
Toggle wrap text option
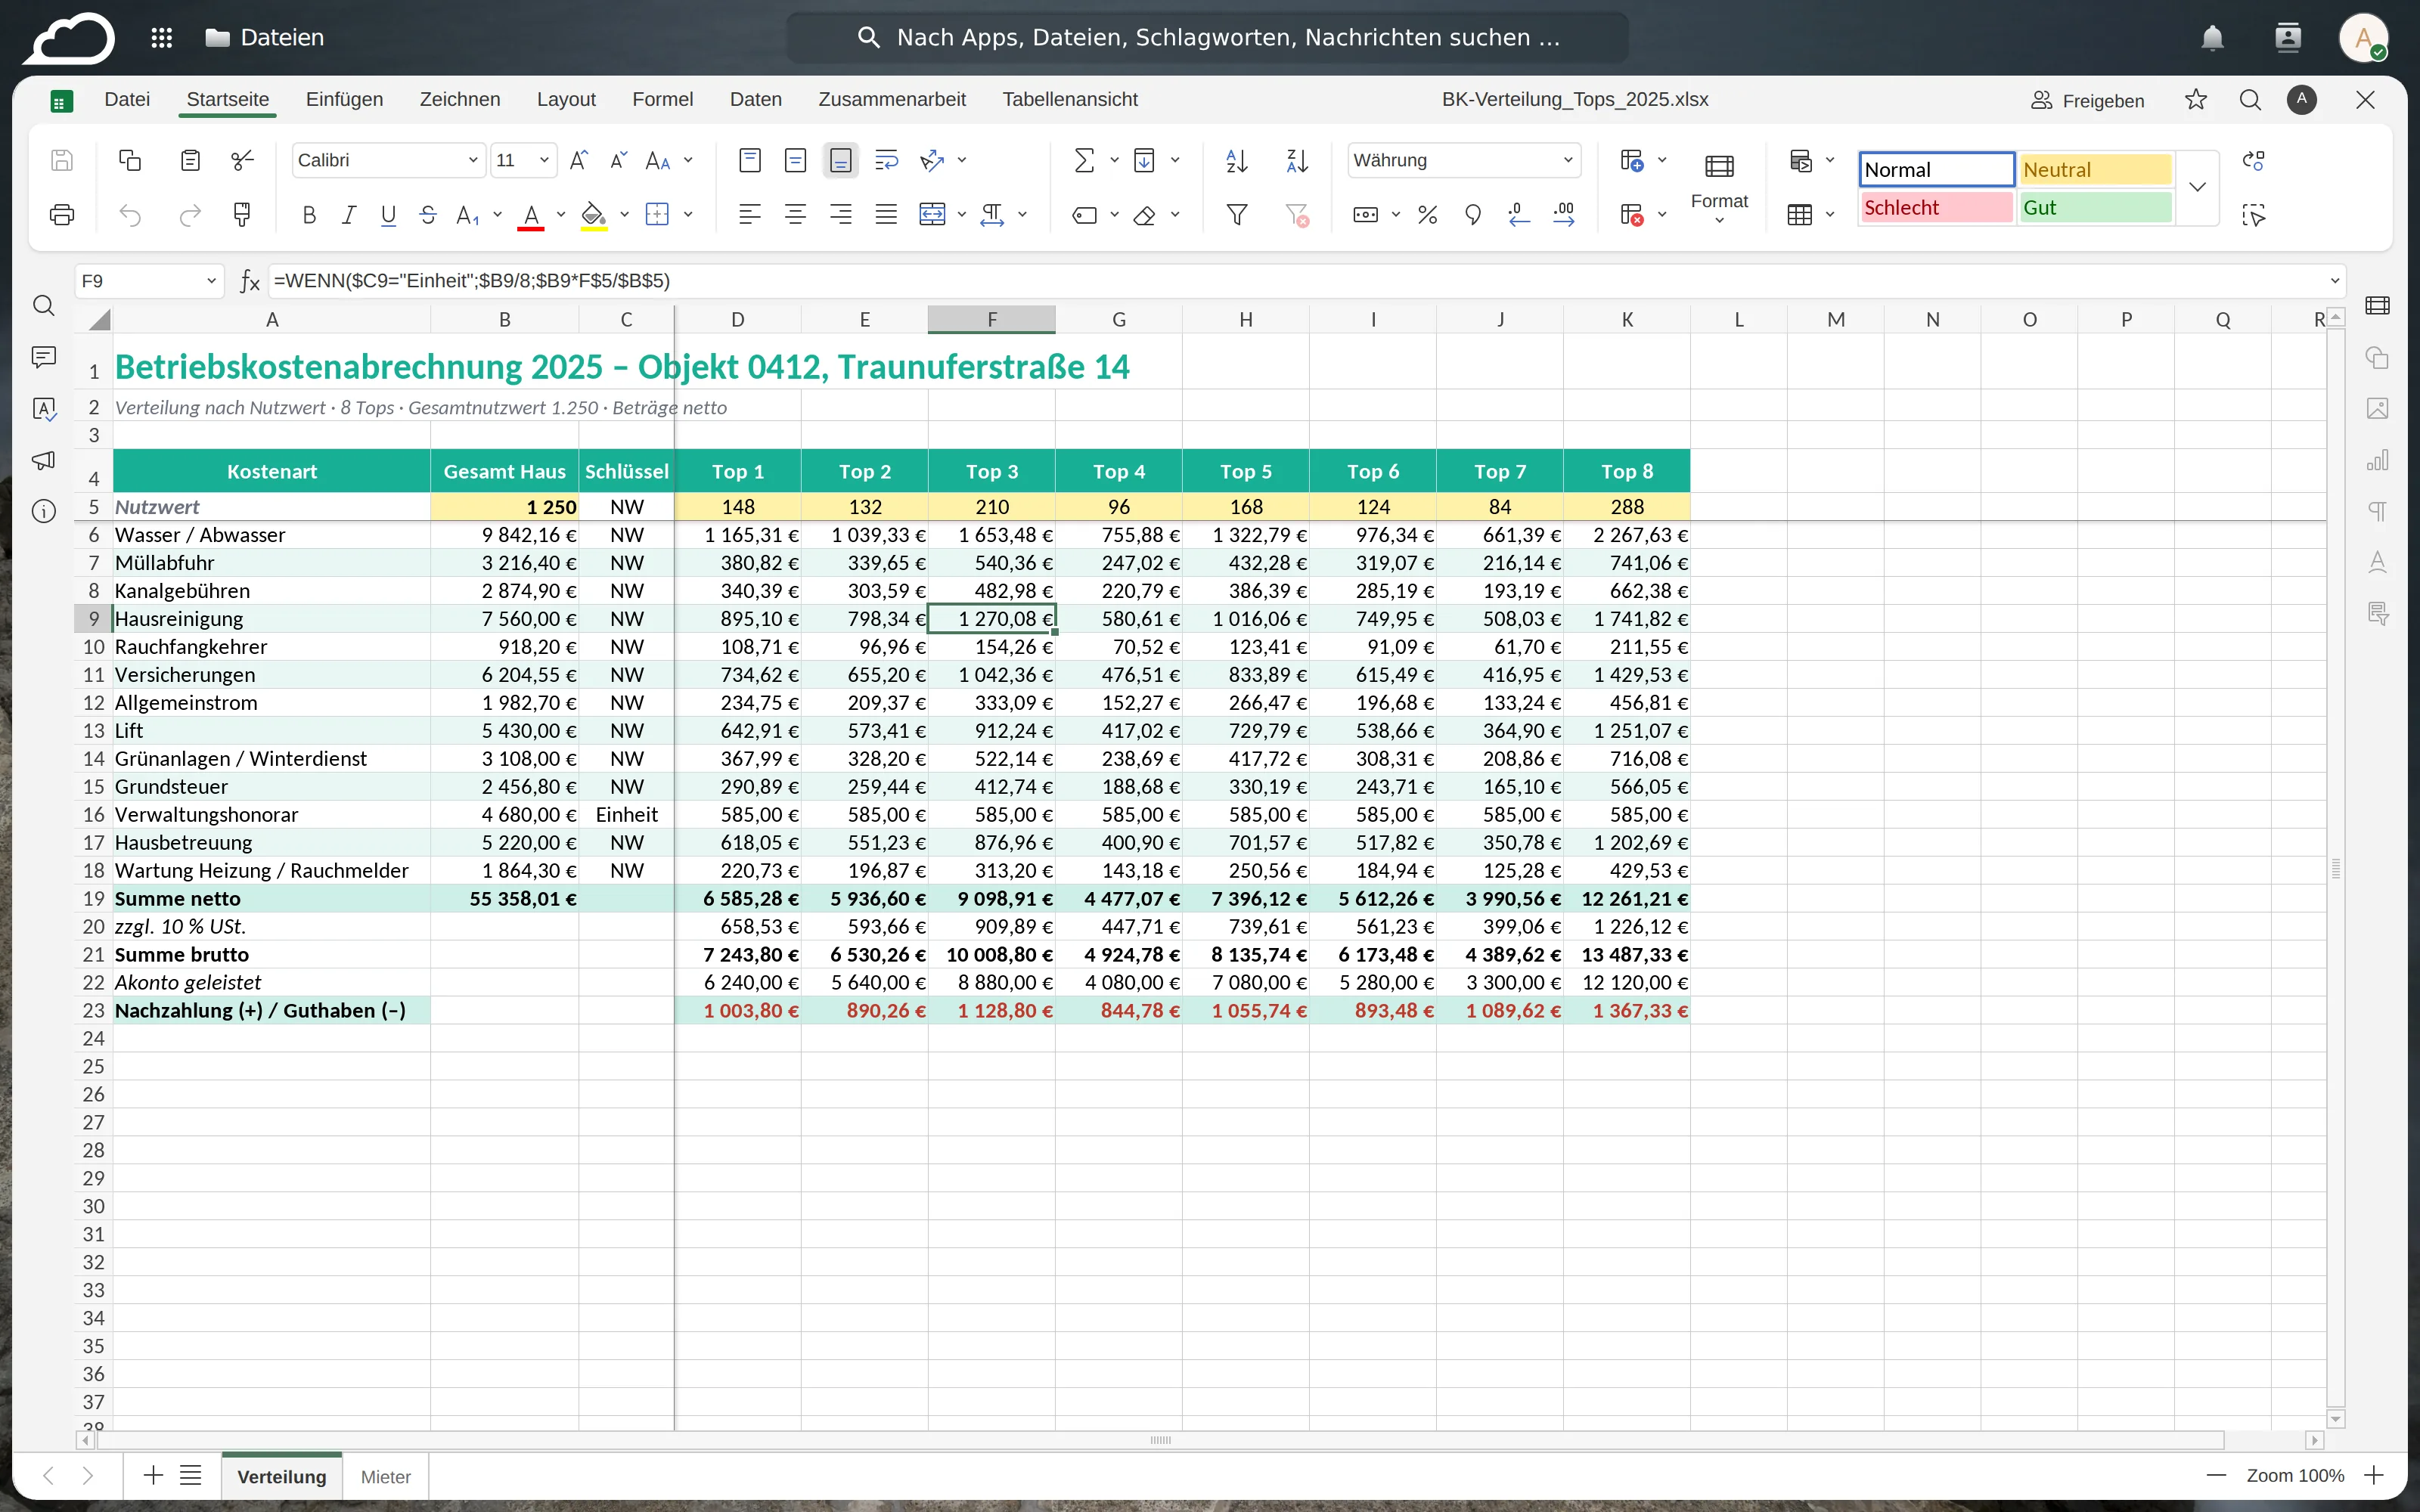tap(886, 160)
